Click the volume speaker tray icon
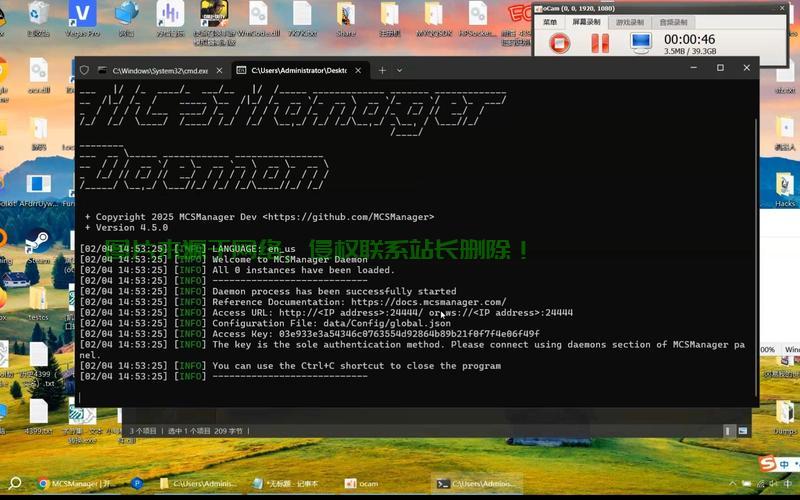800x500 pixels. [x=774, y=483]
